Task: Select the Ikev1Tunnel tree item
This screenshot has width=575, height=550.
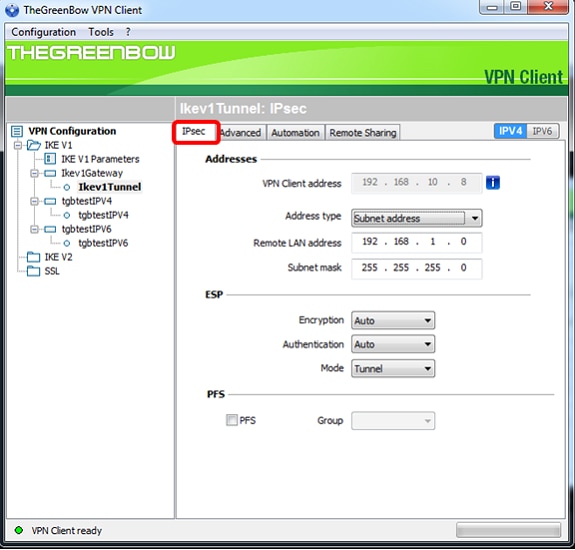Action: (x=110, y=187)
